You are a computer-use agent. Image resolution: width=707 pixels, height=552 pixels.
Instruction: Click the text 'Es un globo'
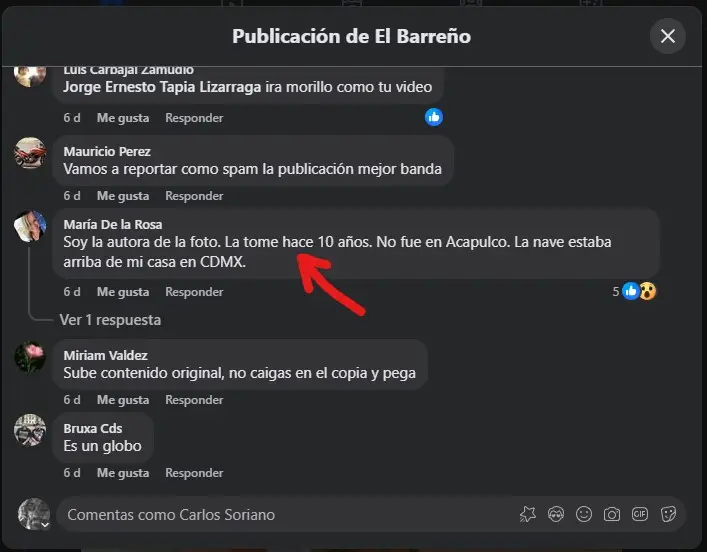coord(102,446)
